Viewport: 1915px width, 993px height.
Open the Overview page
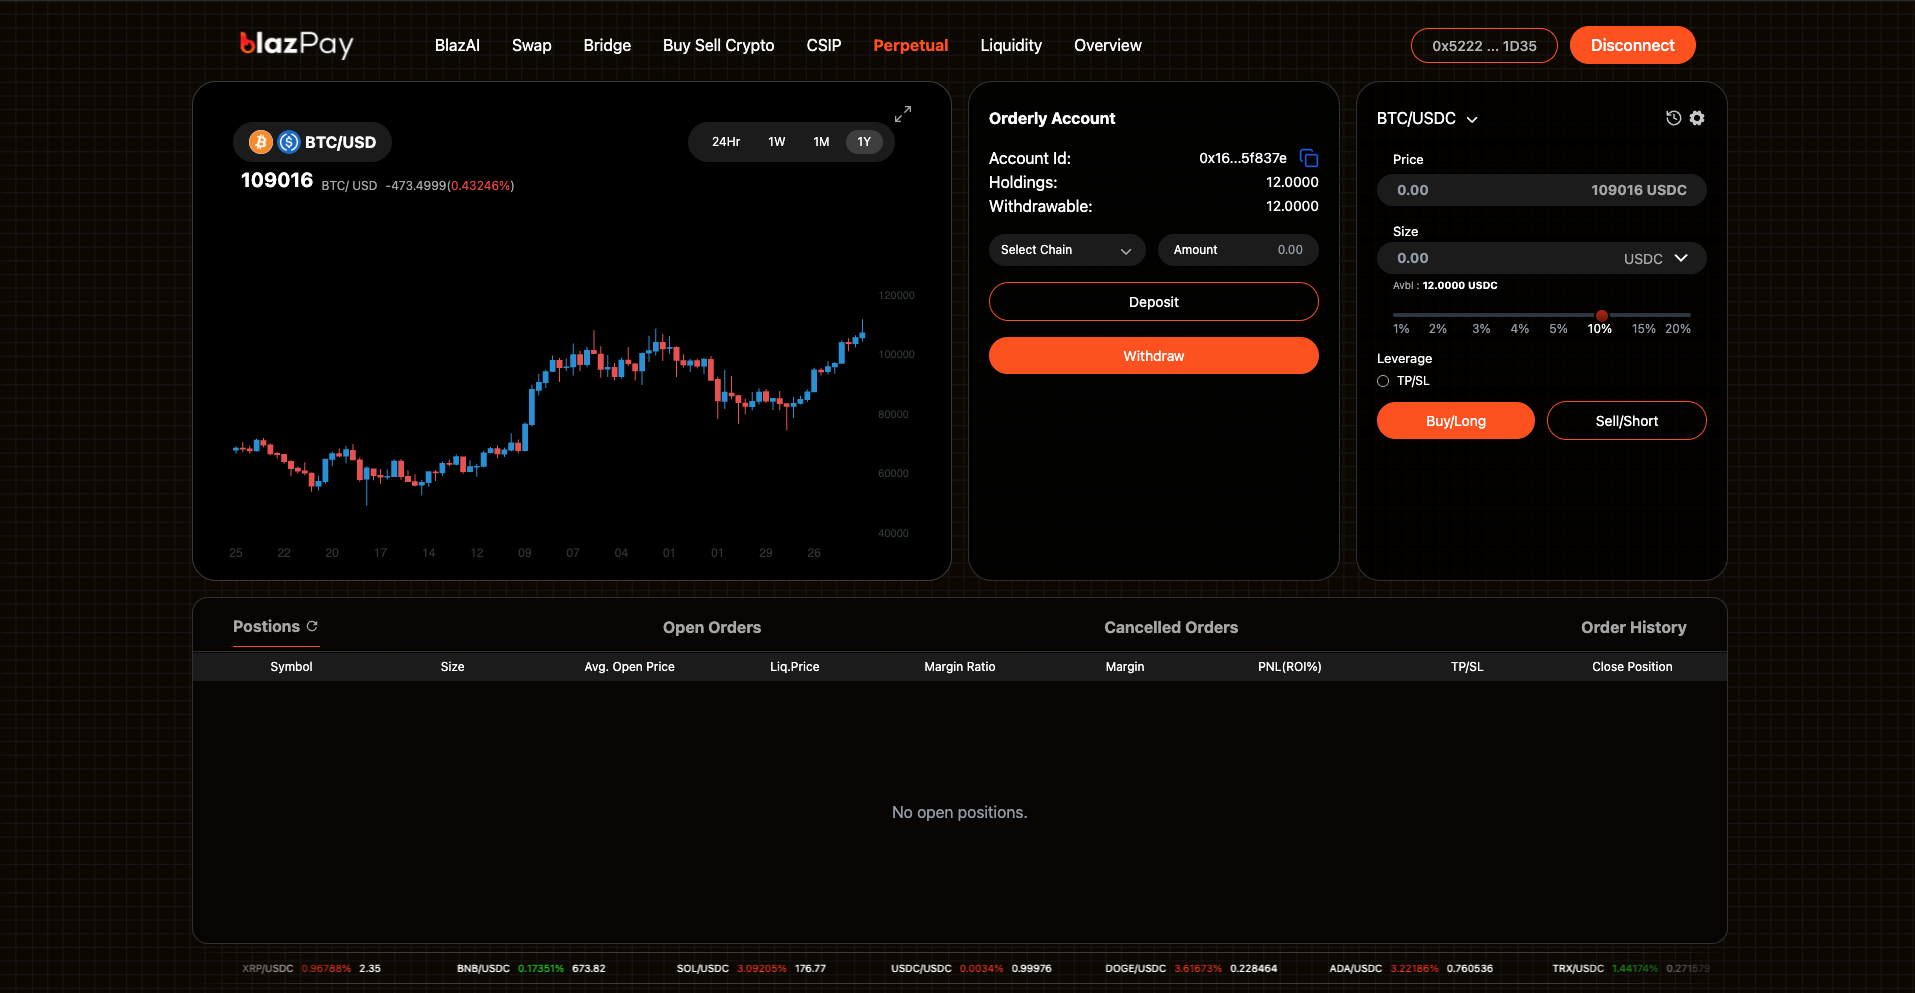point(1108,45)
